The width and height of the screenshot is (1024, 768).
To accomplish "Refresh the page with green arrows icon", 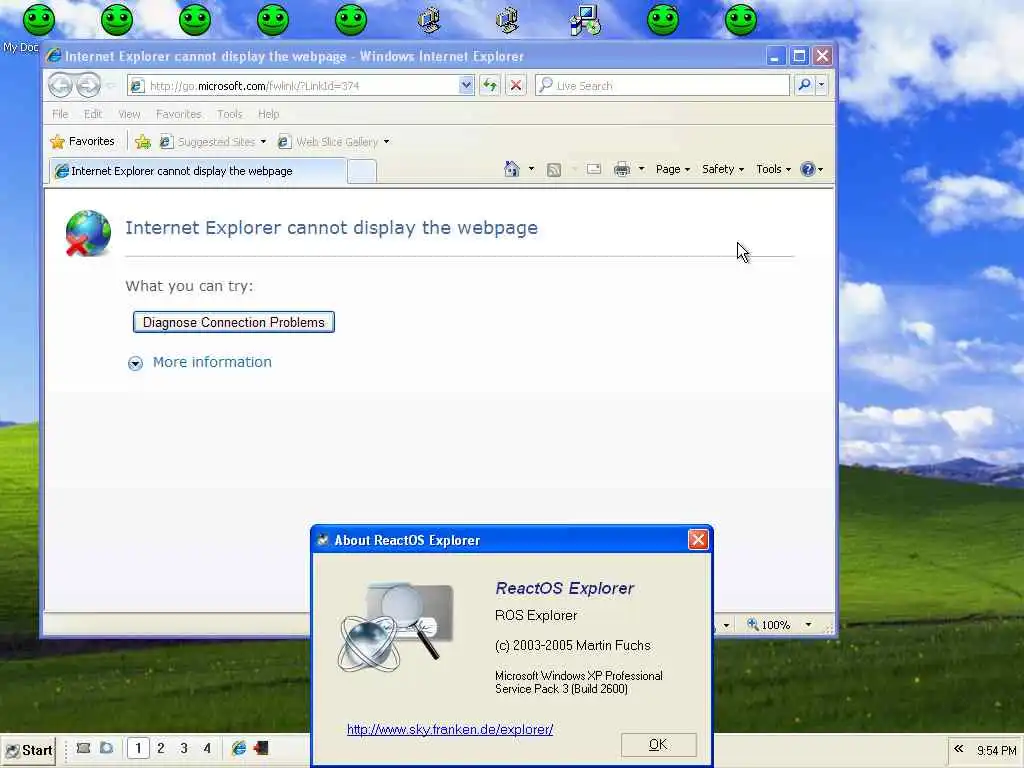I will (490, 85).
